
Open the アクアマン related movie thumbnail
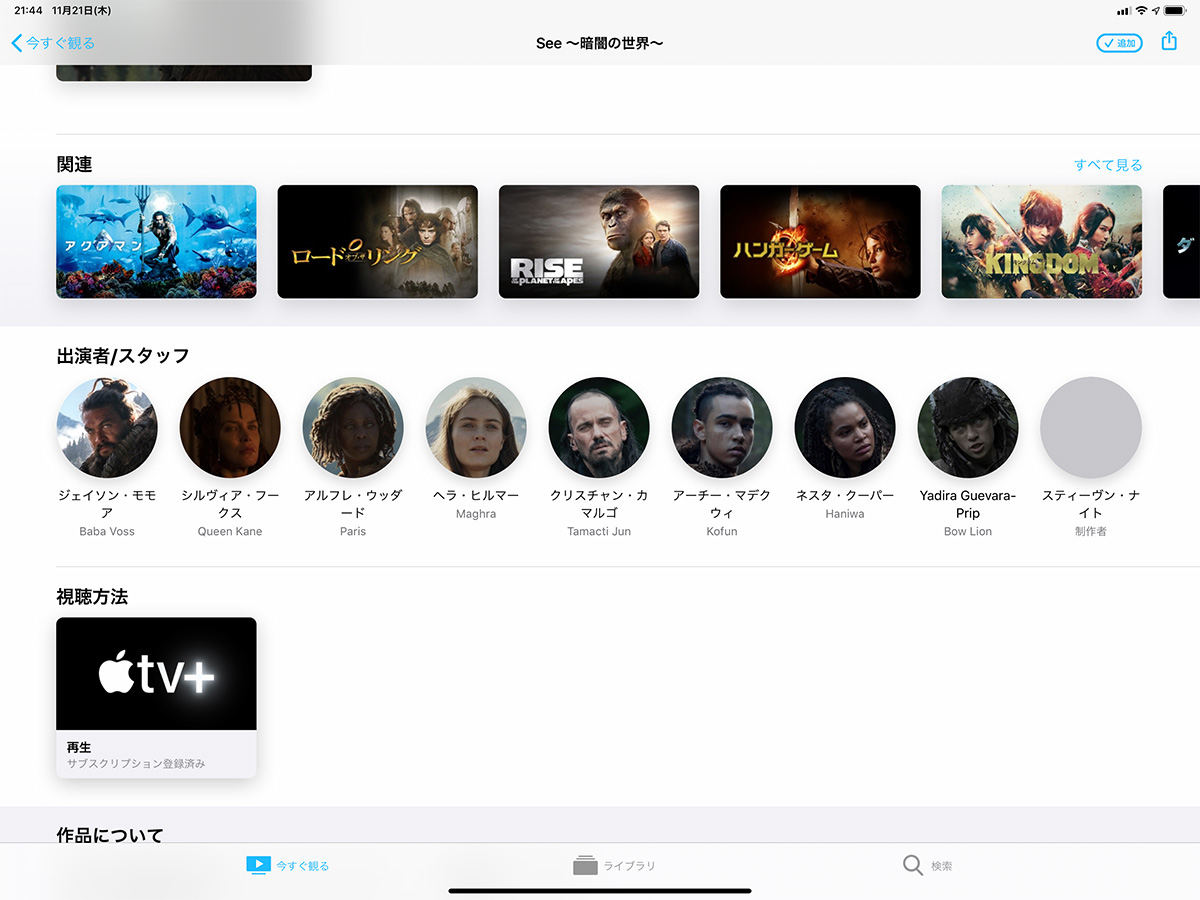(x=156, y=242)
